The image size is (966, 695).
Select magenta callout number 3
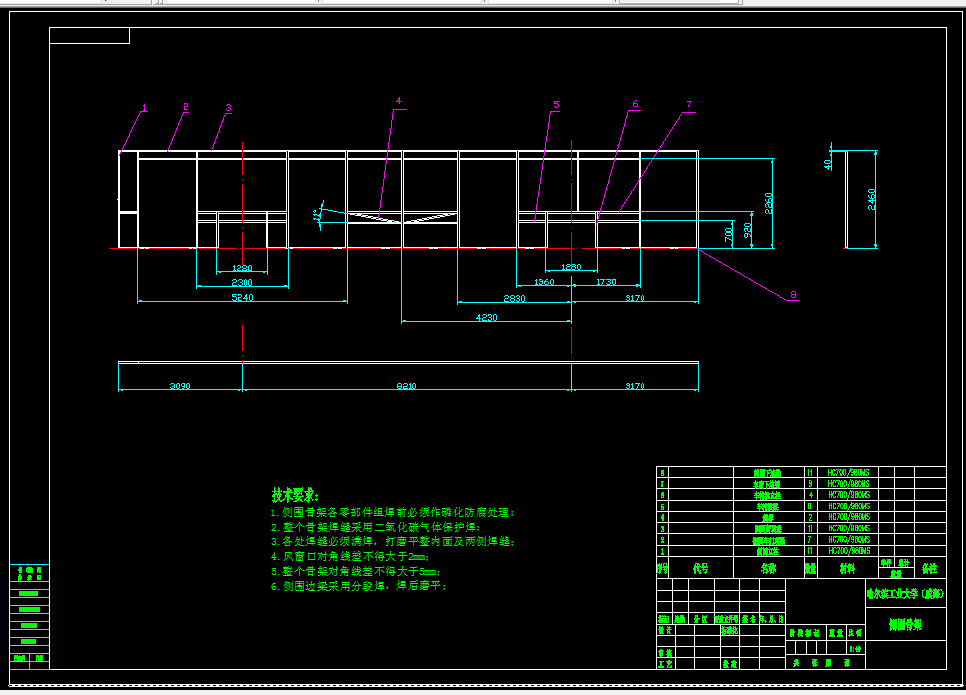click(229, 107)
